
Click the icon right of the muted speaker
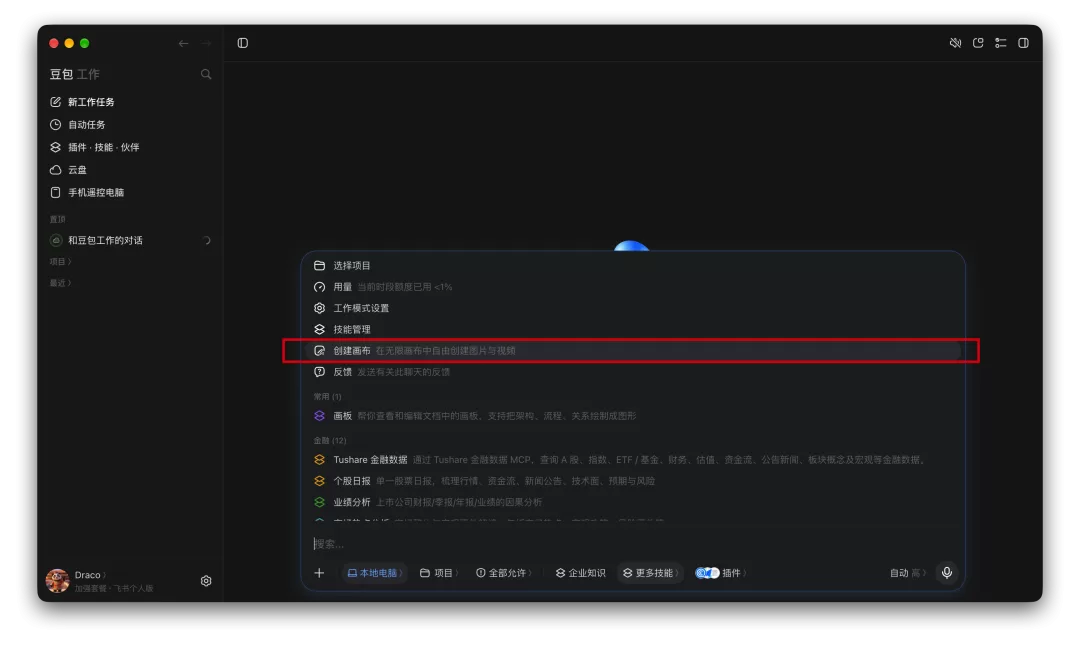978,43
